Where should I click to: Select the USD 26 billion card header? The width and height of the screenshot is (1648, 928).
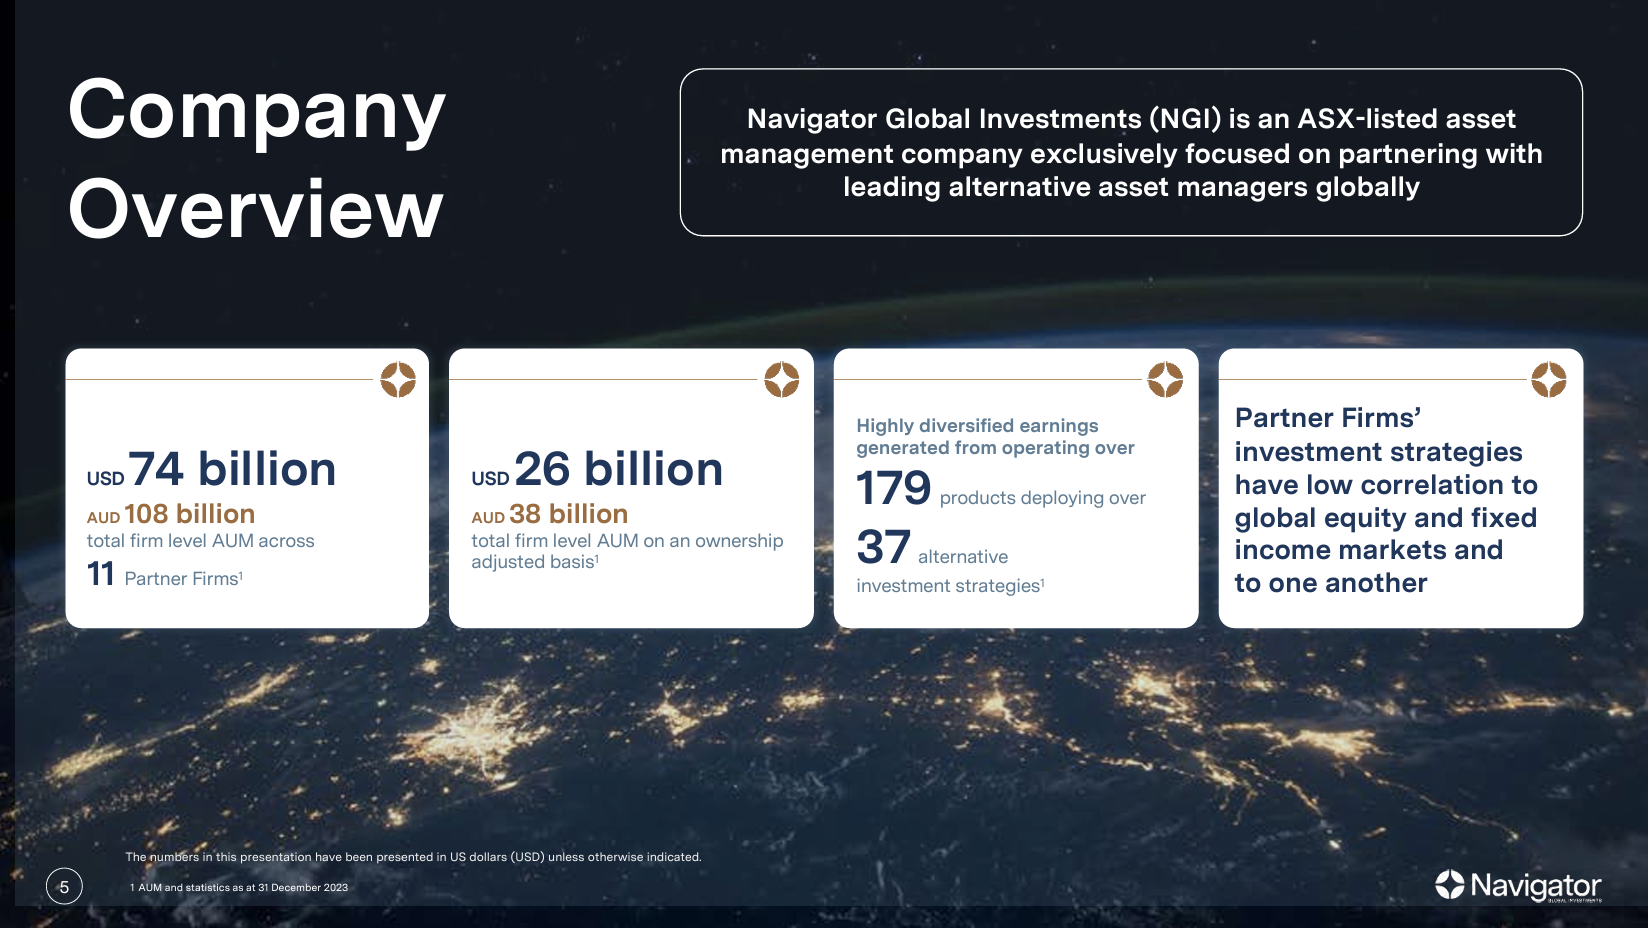click(x=597, y=467)
